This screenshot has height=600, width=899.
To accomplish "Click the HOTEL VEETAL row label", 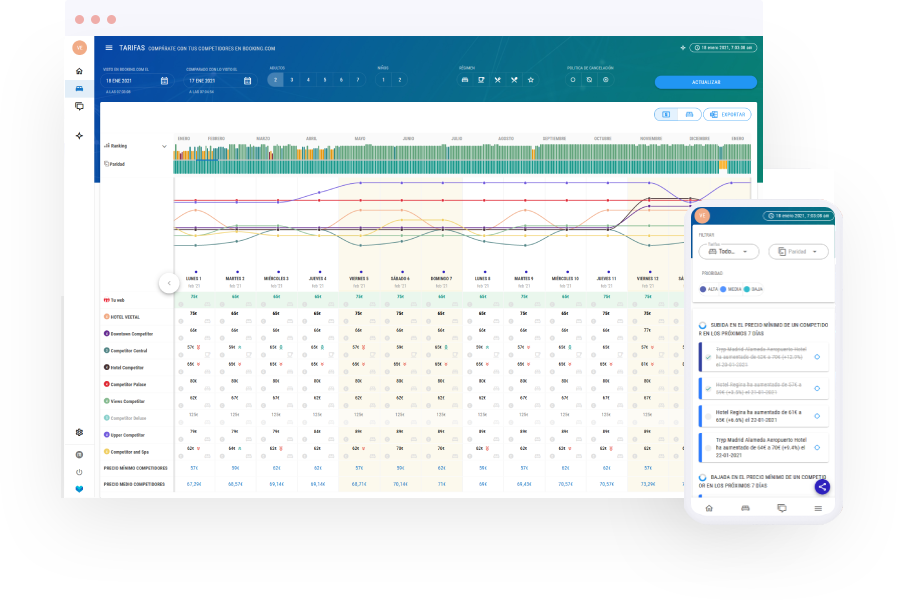I will click(125, 317).
